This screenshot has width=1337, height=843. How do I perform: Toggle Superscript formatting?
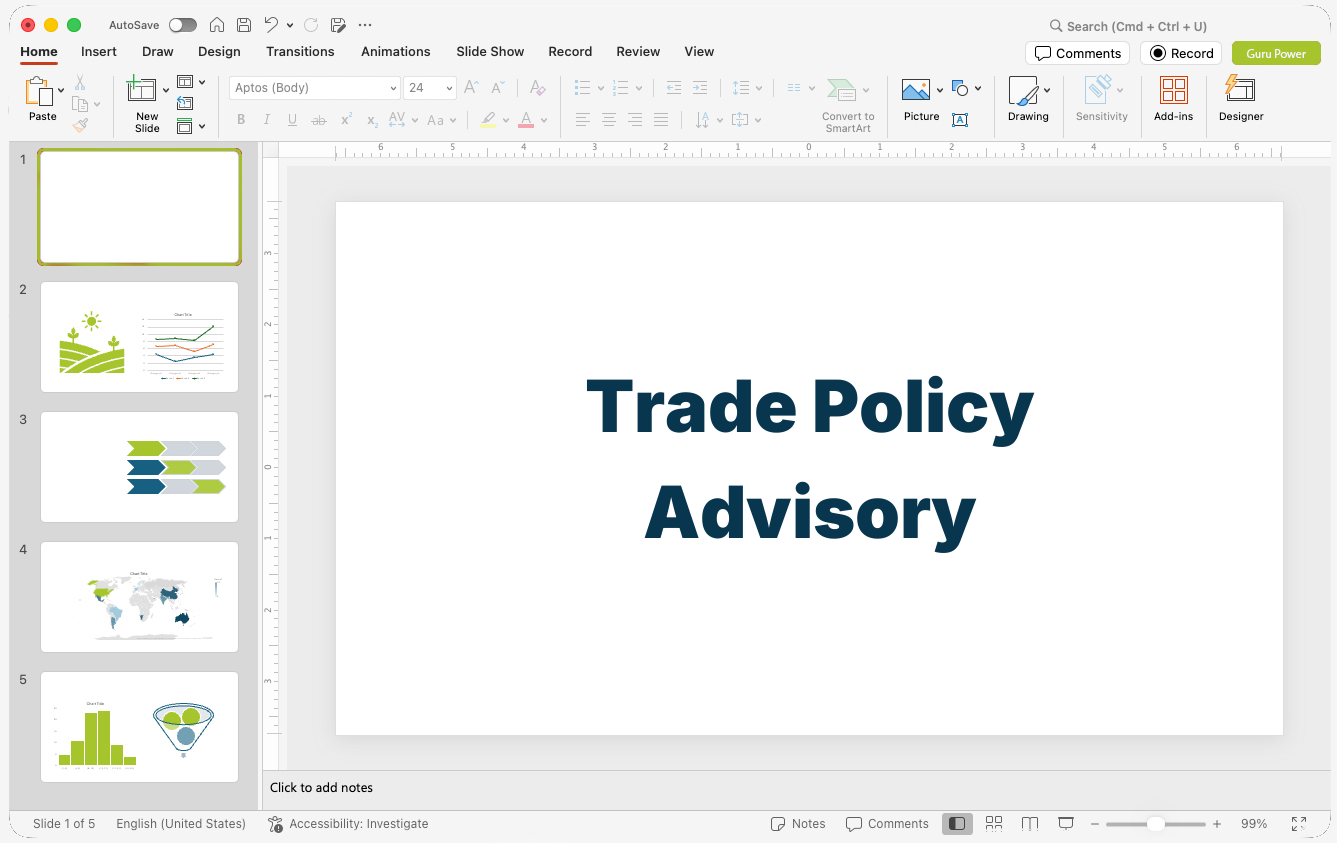(x=346, y=120)
